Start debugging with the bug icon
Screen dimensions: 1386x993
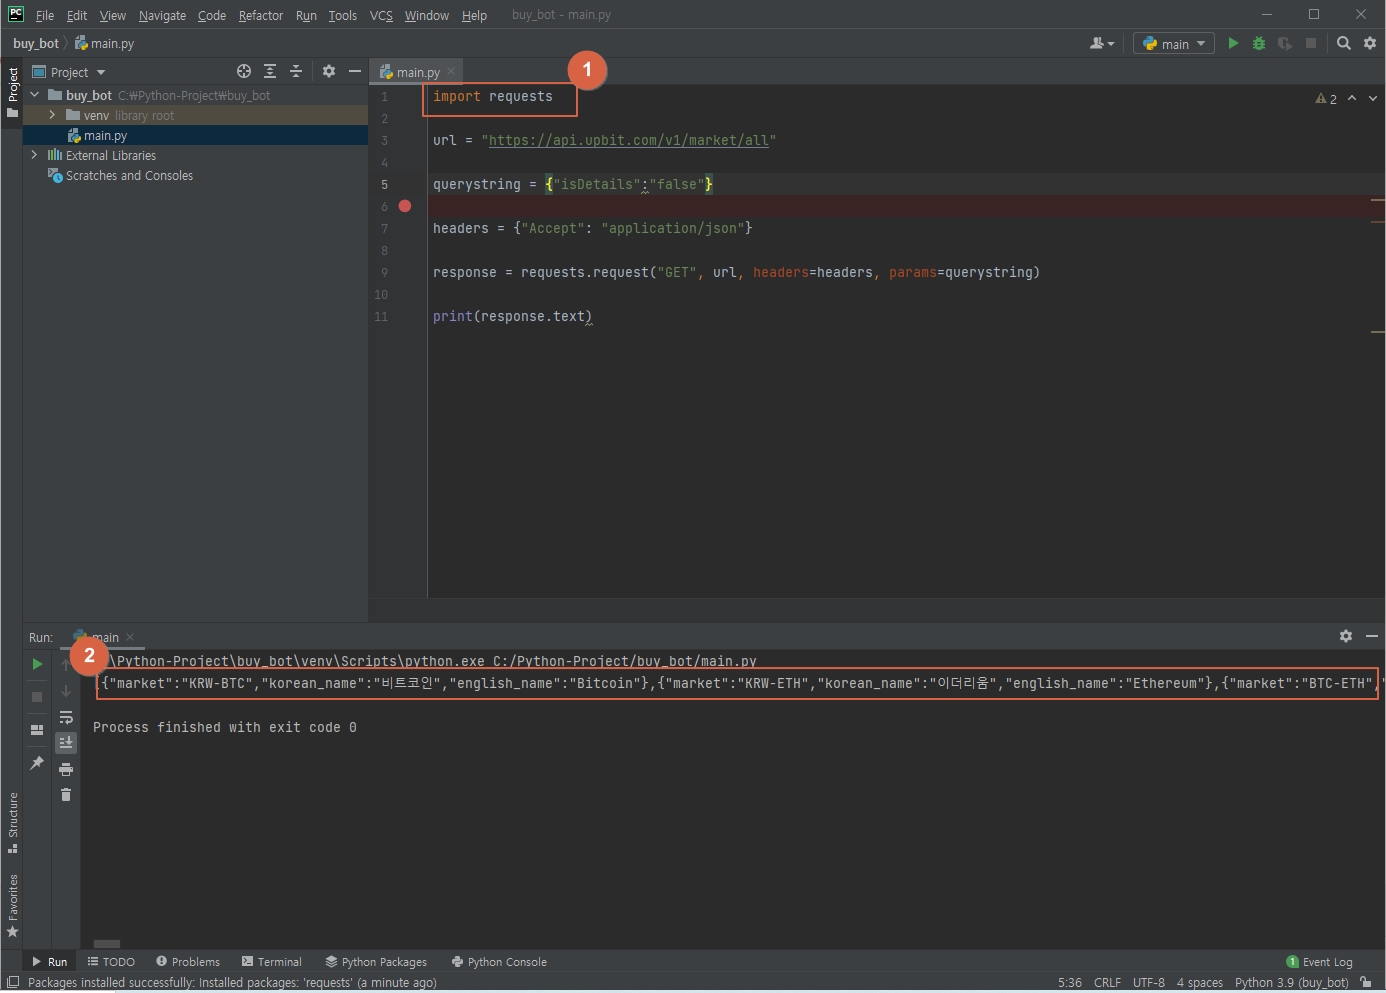tap(1259, 43)
